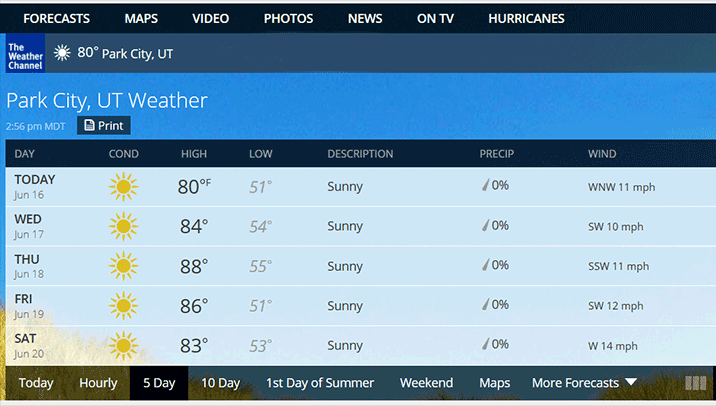The image size is (716, 406).
Task: Open the MAPS menu in top navigation
Action: pyautogui.click(x=141, y=18)
